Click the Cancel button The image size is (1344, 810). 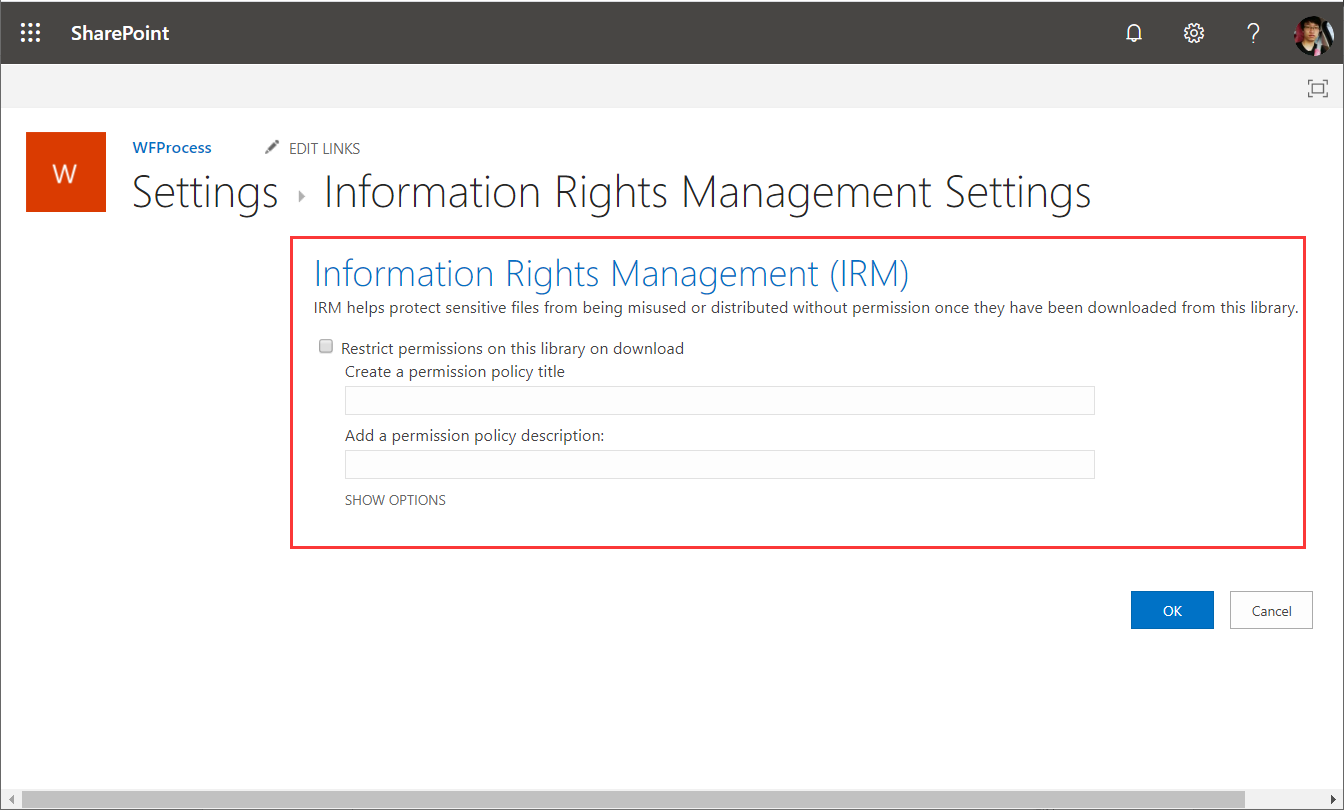[x=1271, y=611]
